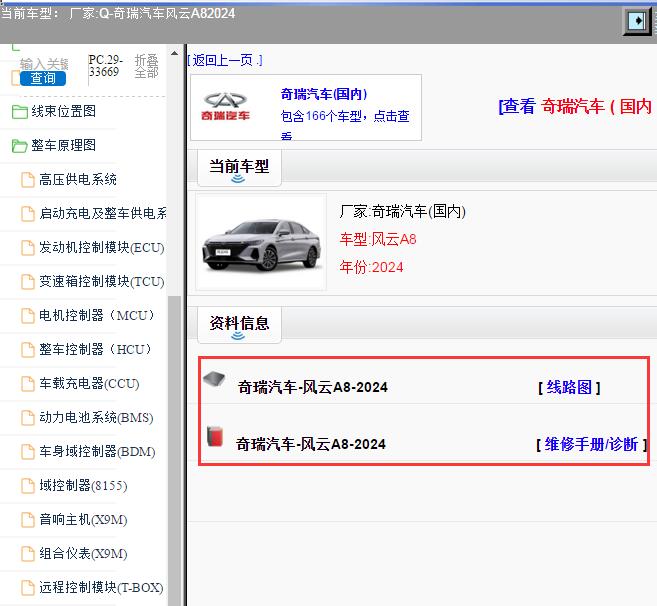Click first 奇瑞汽车-风云A8-2024 title text
657x606 pixels.
pyautogui.click(x=313, y=387)
